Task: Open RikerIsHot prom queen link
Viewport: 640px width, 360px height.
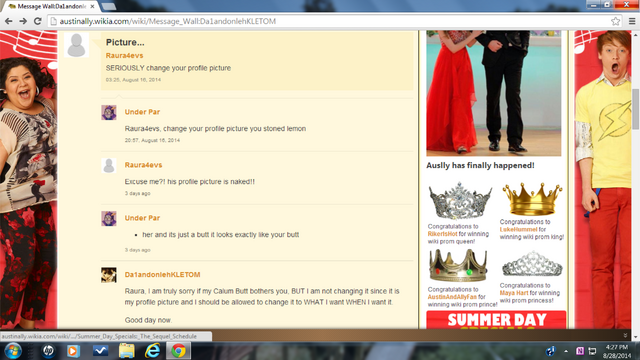Action: 442,234
